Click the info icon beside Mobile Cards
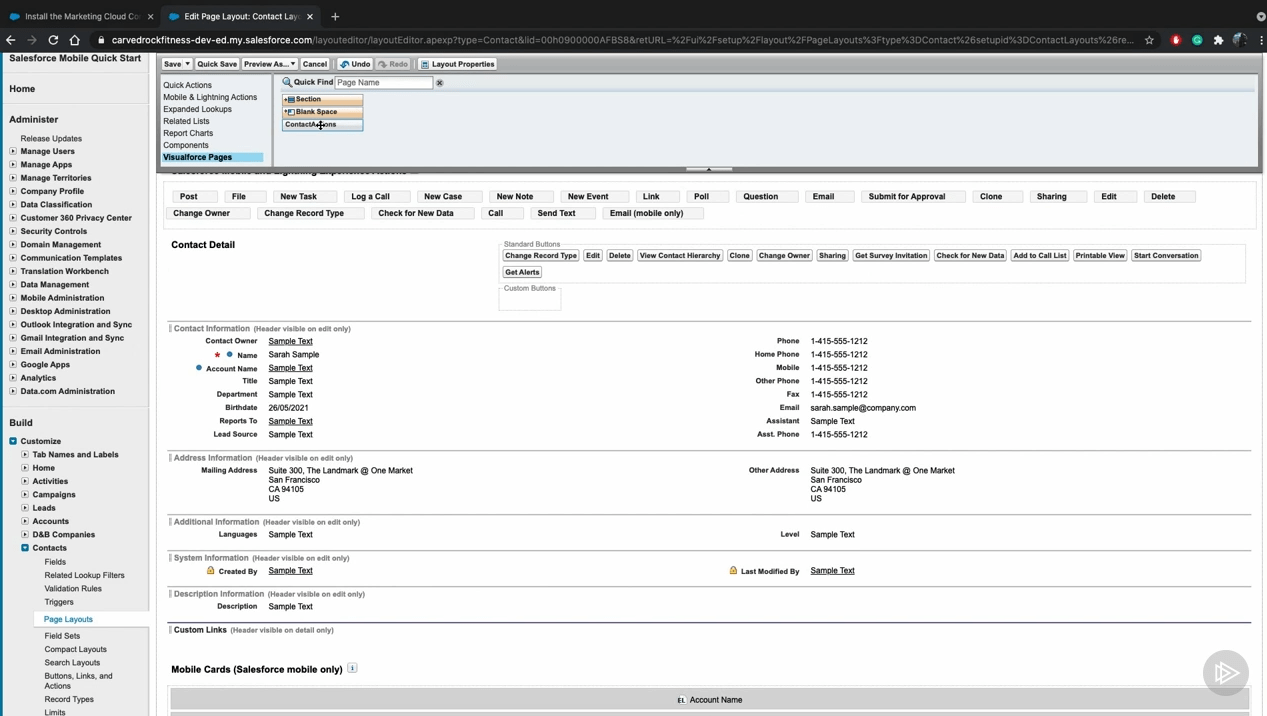This screenshot has width=1267, height=716. tap(352, 668)
